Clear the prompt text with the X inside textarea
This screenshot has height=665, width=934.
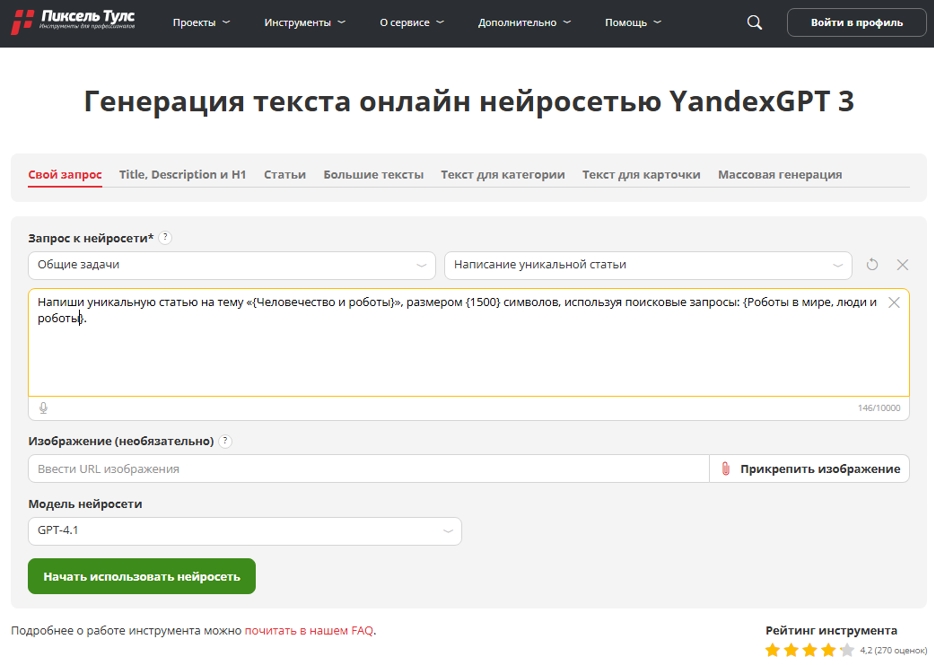pyautogui.click(x=893, y=303)
